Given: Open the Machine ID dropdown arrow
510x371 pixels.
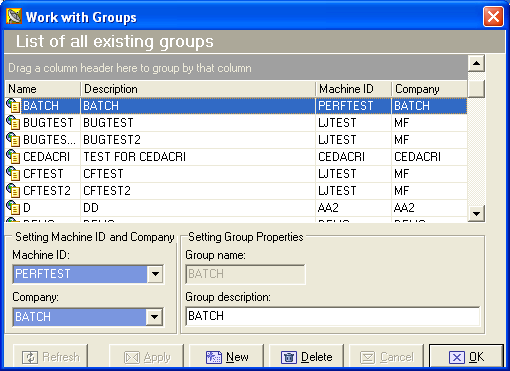Looking at the screenshot, I should coord(155,274).
